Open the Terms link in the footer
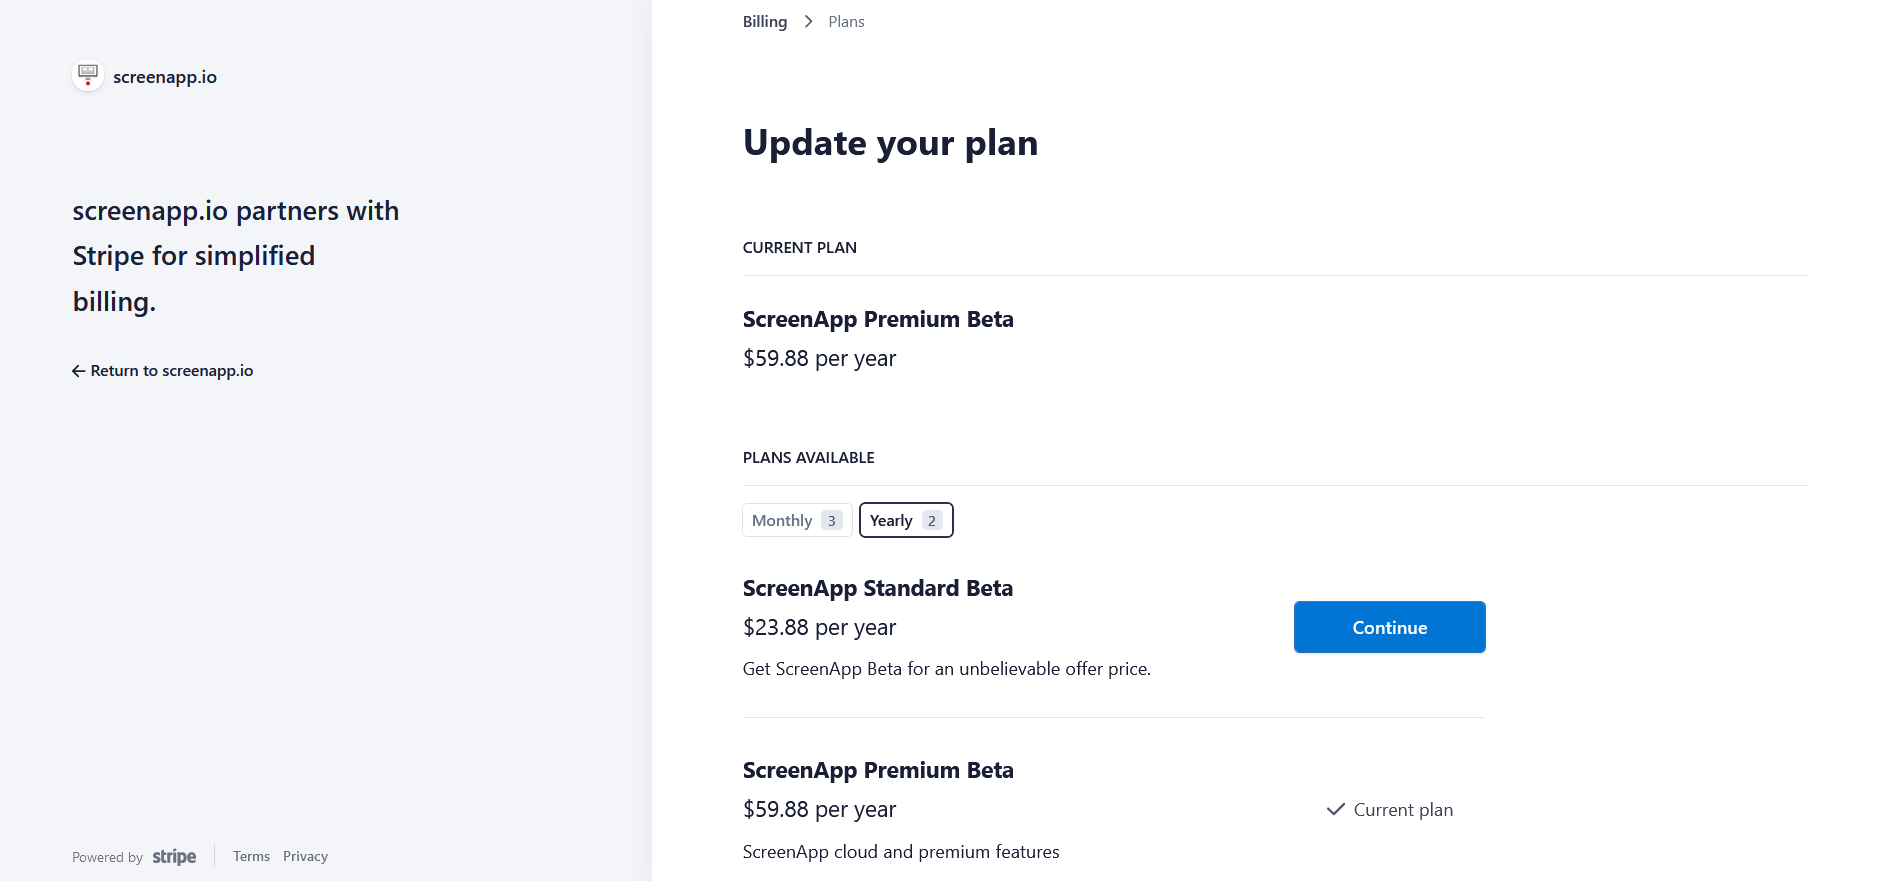This screenshot has width=1887, height=881. (251, 857)
